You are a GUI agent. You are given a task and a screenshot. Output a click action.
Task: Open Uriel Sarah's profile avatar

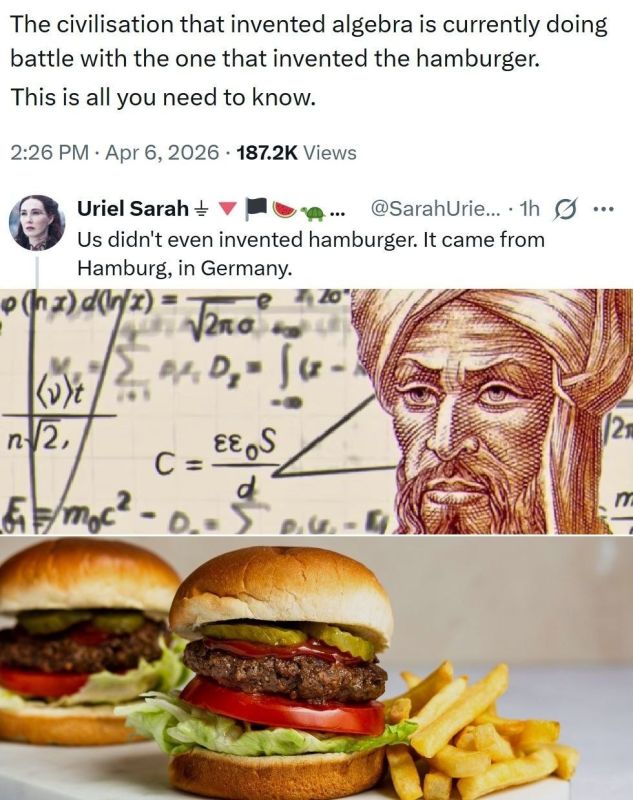(37, 222)
